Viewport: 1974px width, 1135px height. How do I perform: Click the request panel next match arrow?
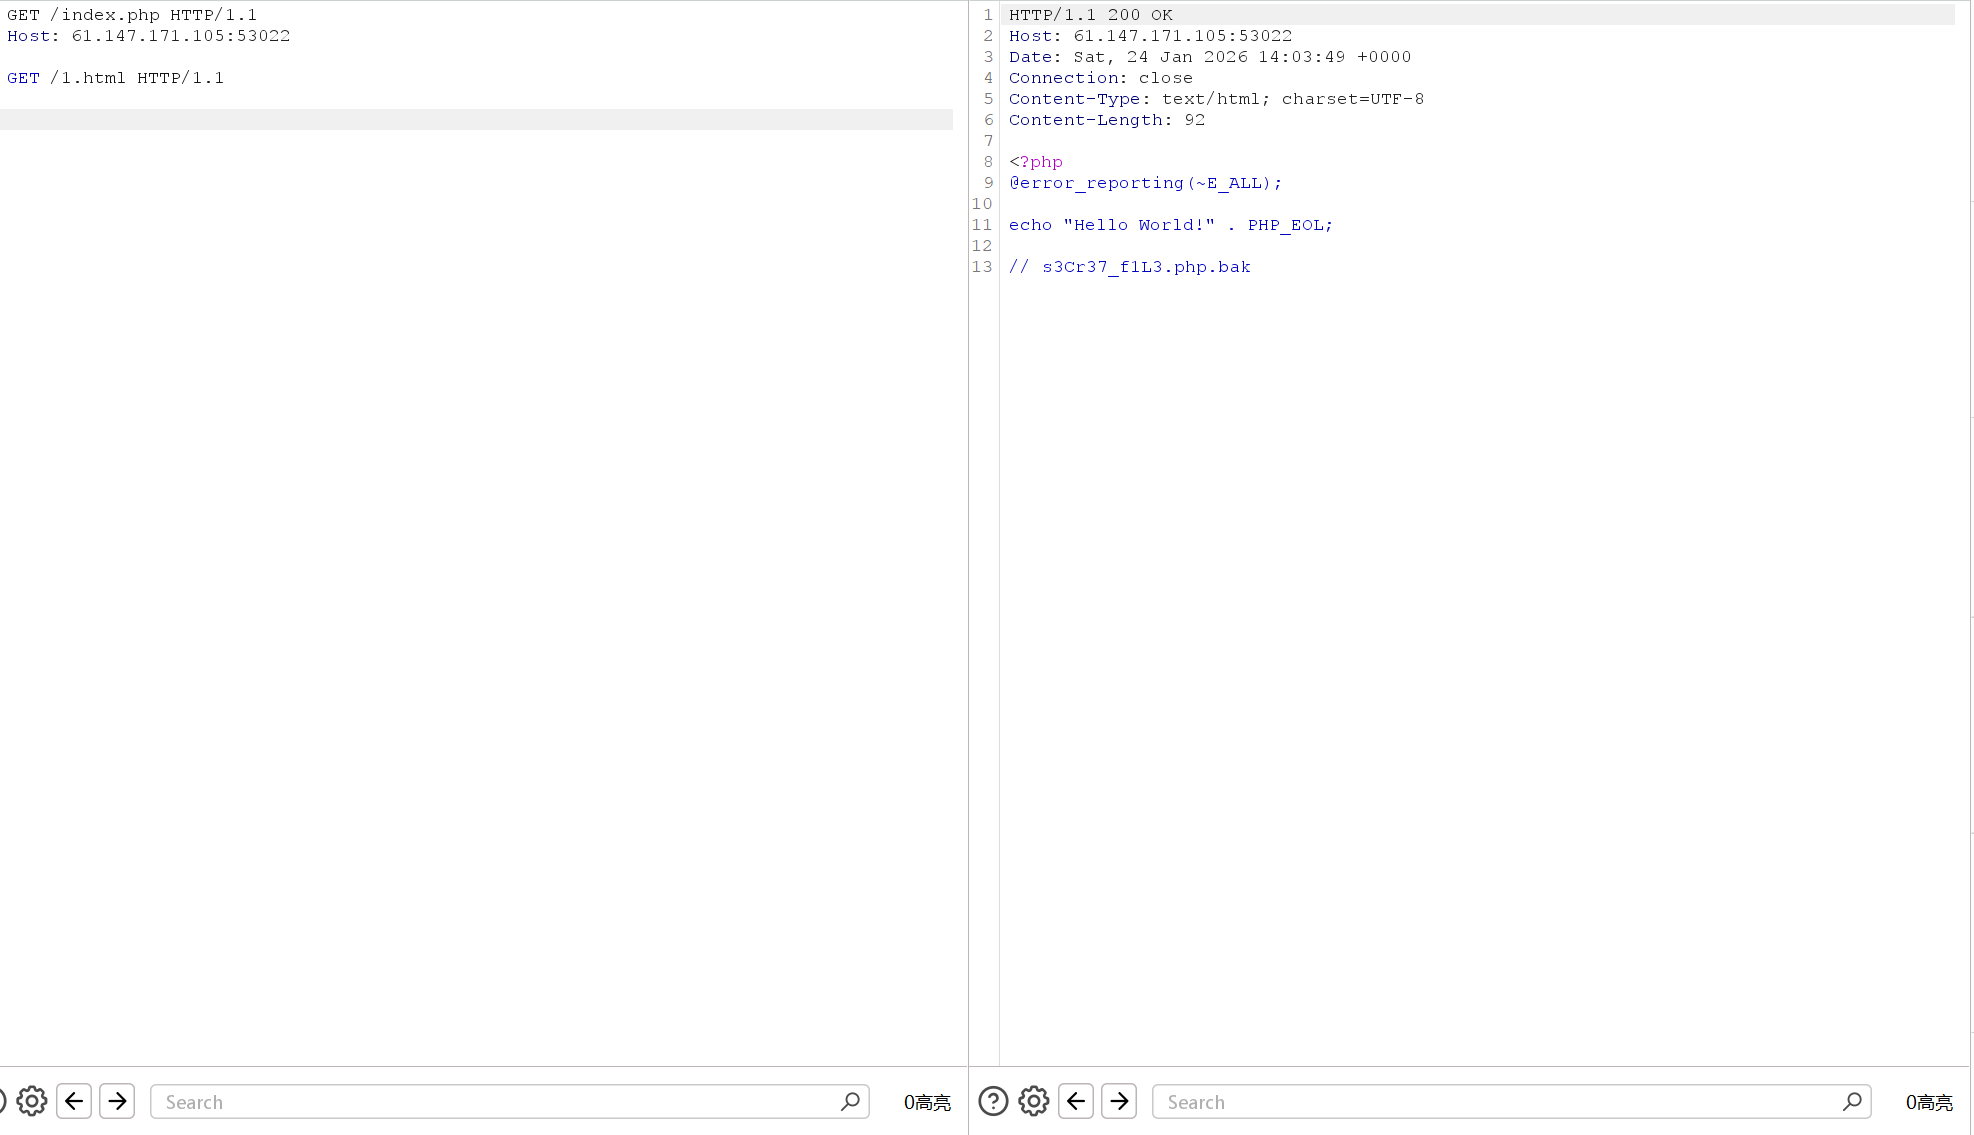click(x=117, y=1101)
